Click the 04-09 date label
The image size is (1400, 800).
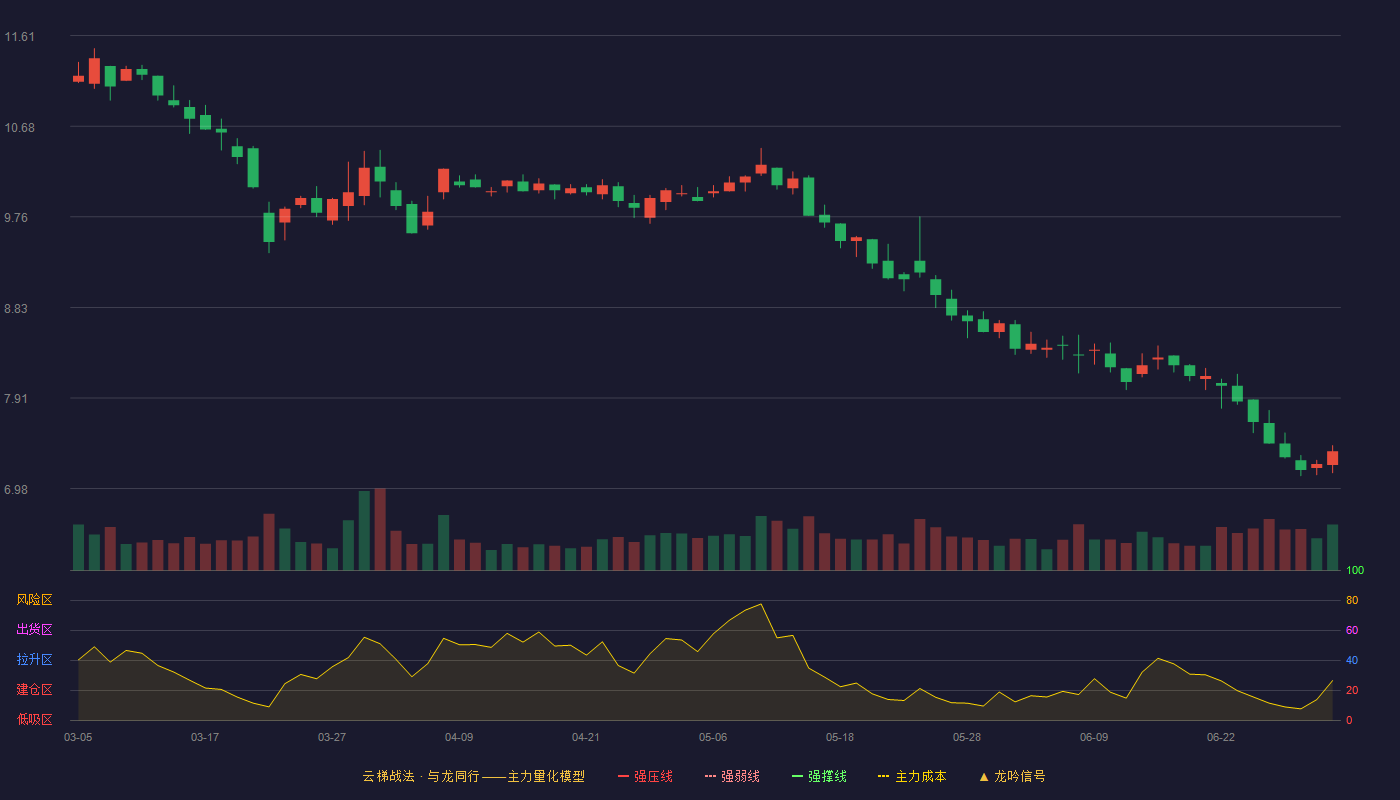pos(459,737)
